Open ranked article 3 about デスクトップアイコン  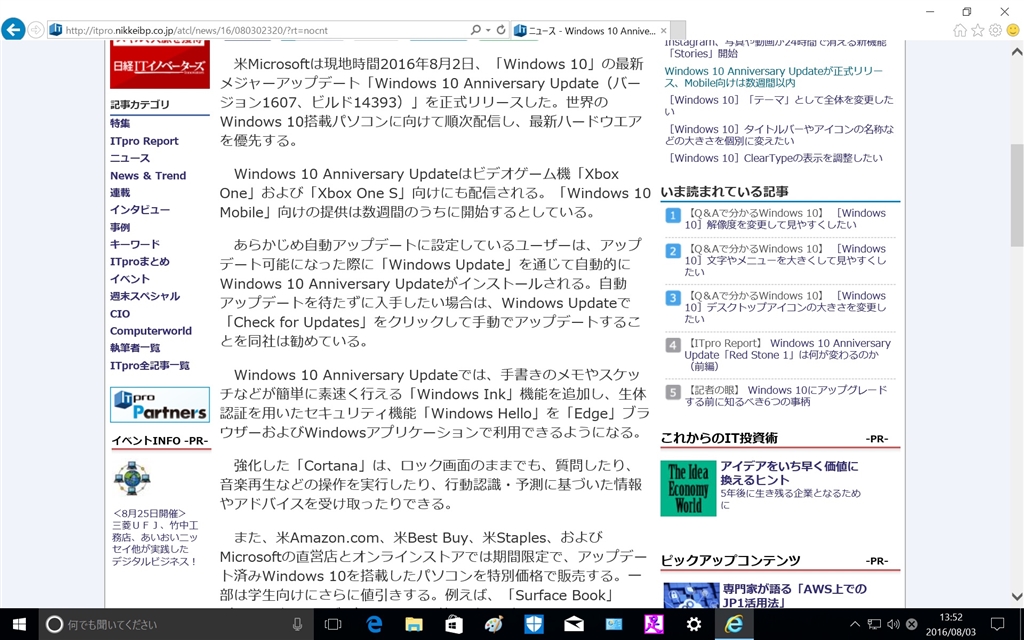point(785,308)
